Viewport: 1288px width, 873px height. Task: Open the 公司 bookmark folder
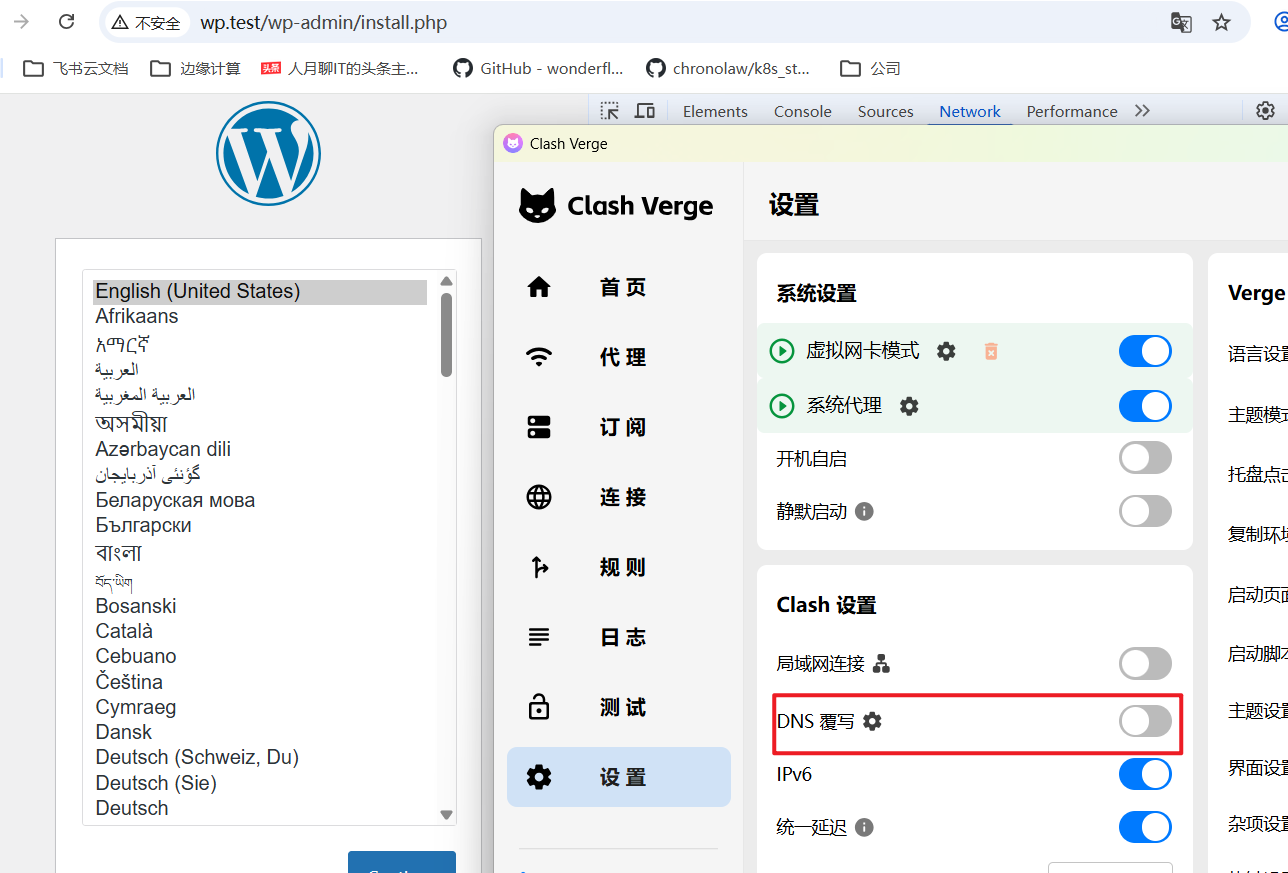point(871,68)
